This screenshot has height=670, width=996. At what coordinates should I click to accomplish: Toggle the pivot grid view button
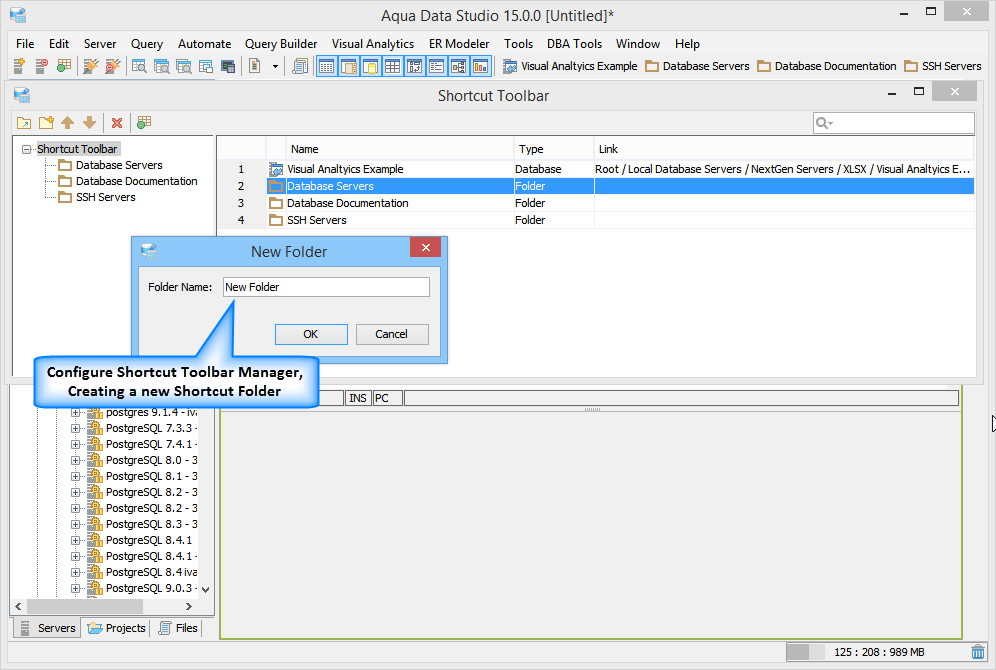point(415,65)
